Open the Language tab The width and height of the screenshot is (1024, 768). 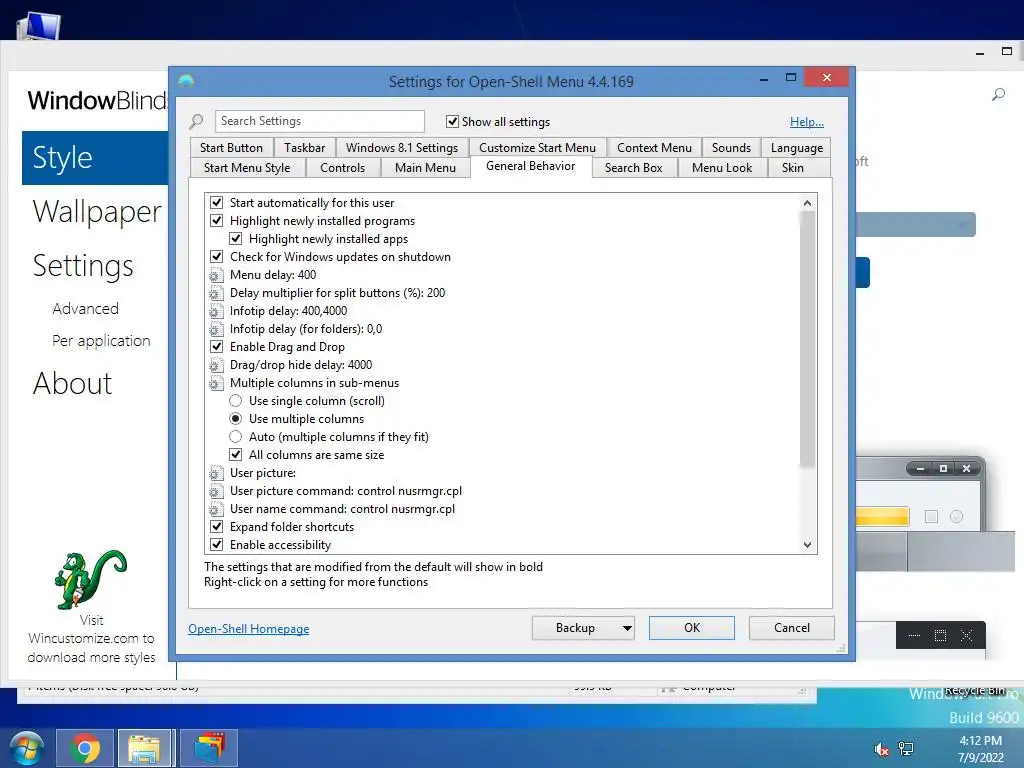tap(797, 148)
